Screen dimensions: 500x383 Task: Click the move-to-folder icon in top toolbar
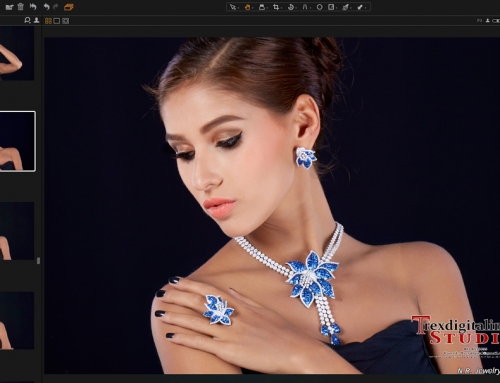(x=9, y=7)
